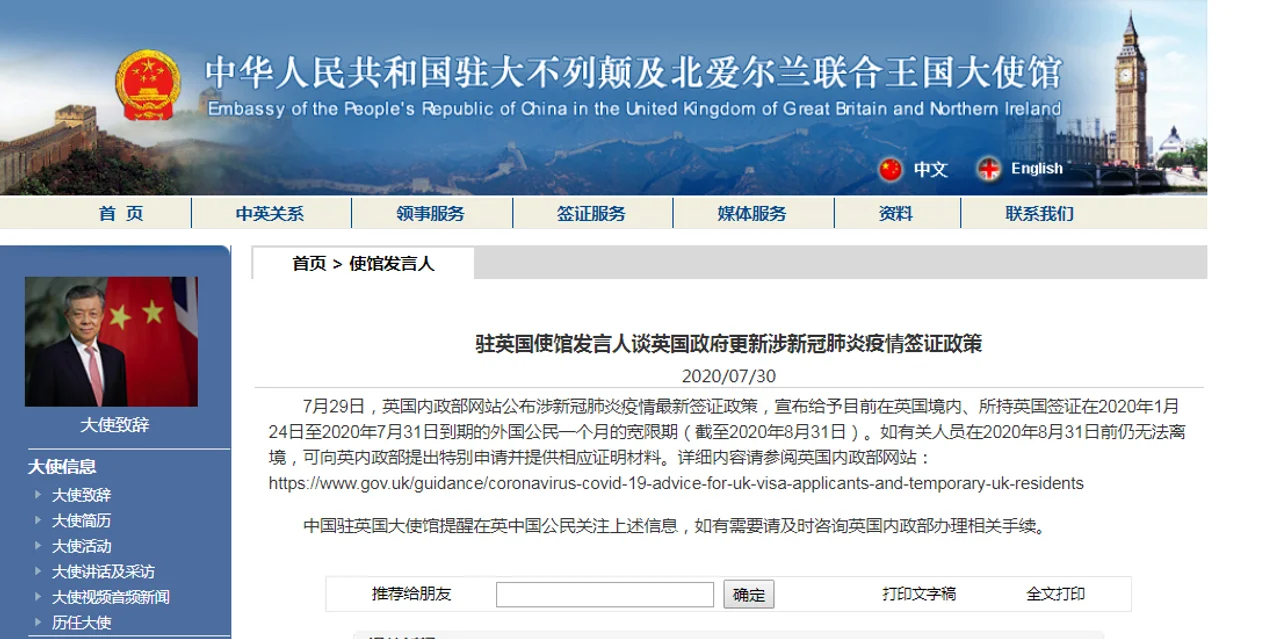Image resolution: width=1280 pixels, height=639 pixels.
Task: Click the article date 2020/07/30
Action: 728,376
